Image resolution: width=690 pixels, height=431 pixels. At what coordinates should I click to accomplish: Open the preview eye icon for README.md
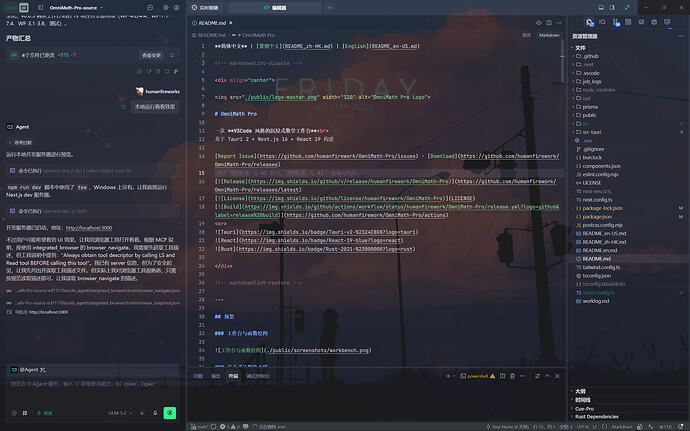539,23
